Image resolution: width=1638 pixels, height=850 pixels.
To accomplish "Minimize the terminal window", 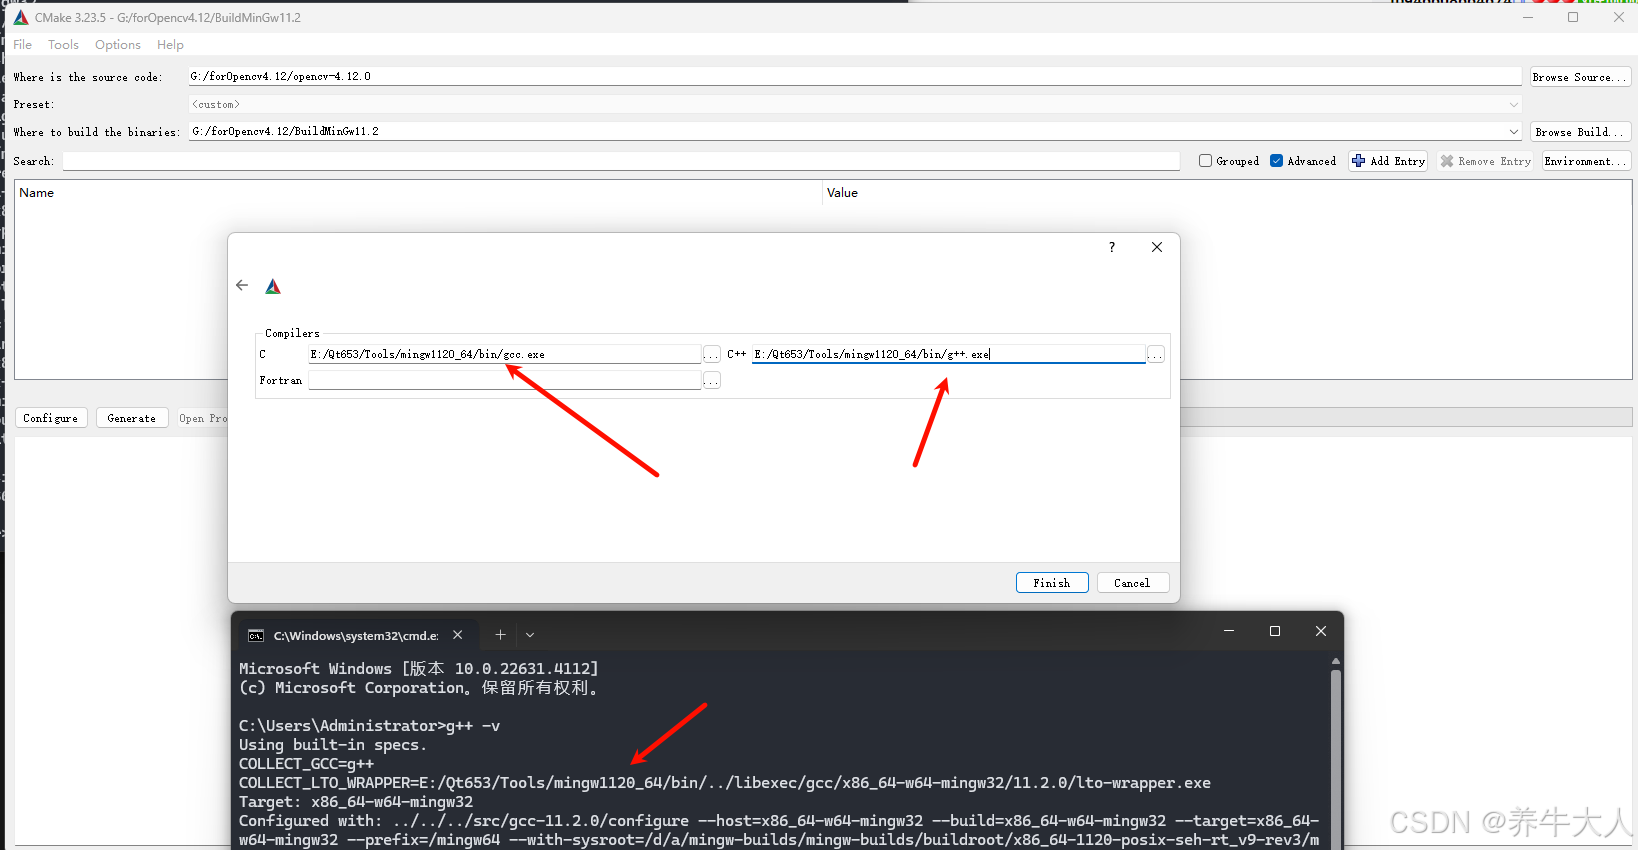I will click(1229, 631).
